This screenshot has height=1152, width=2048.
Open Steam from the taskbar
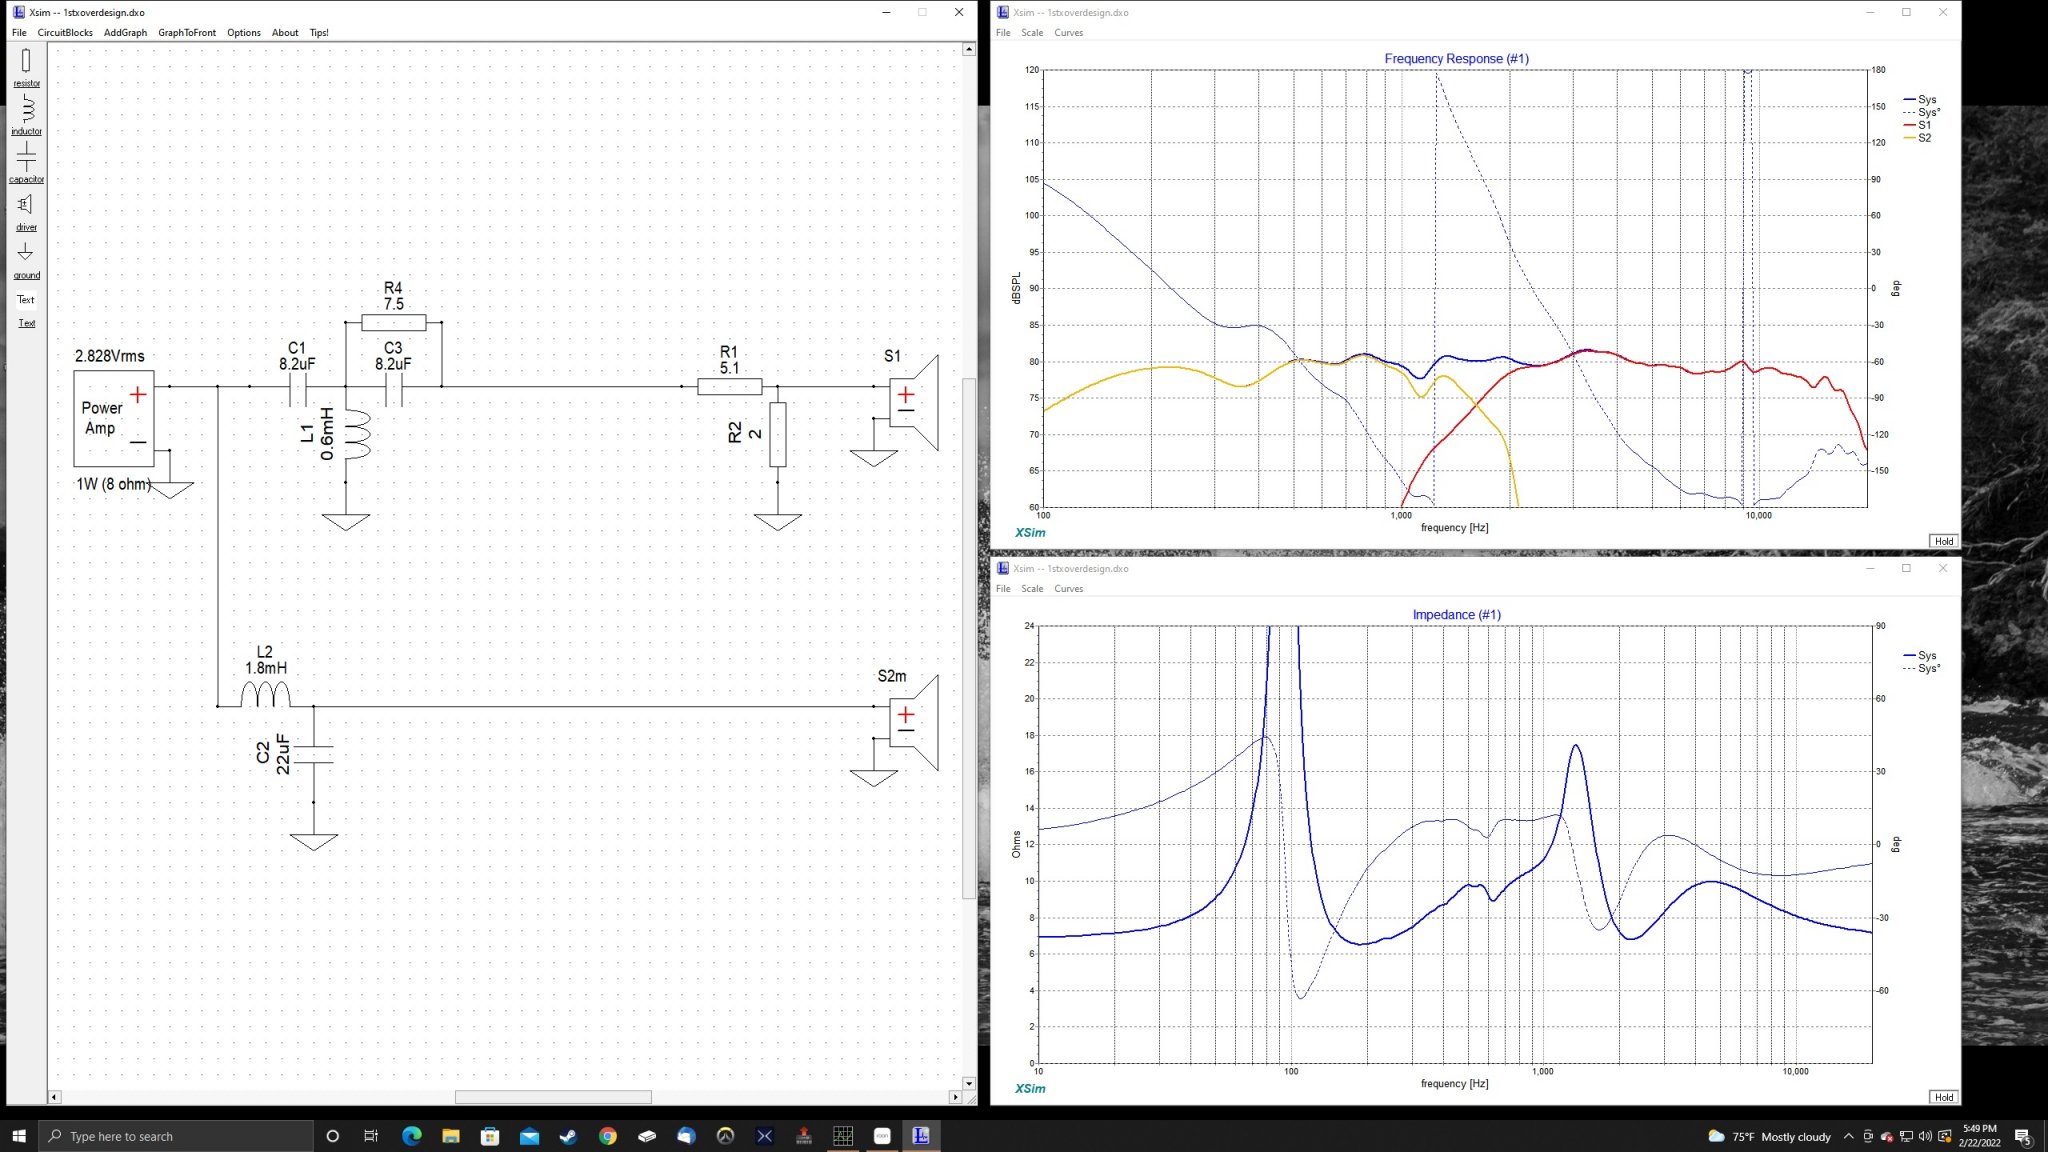(568, 1136)
